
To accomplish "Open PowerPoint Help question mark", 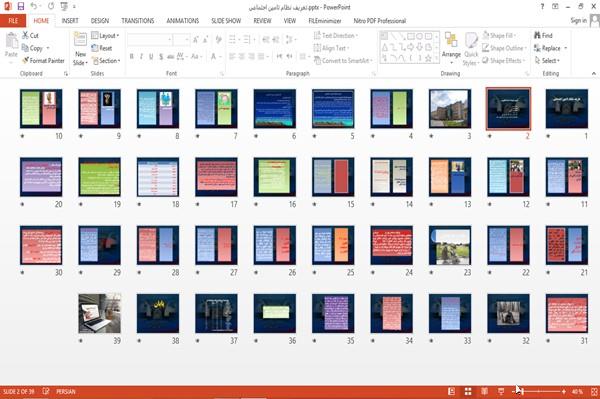I will [542, 7].
